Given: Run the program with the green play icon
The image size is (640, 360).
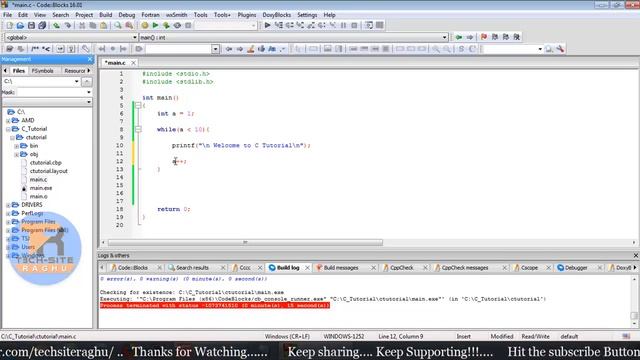Looking at the screenshot, I should 155,25.
